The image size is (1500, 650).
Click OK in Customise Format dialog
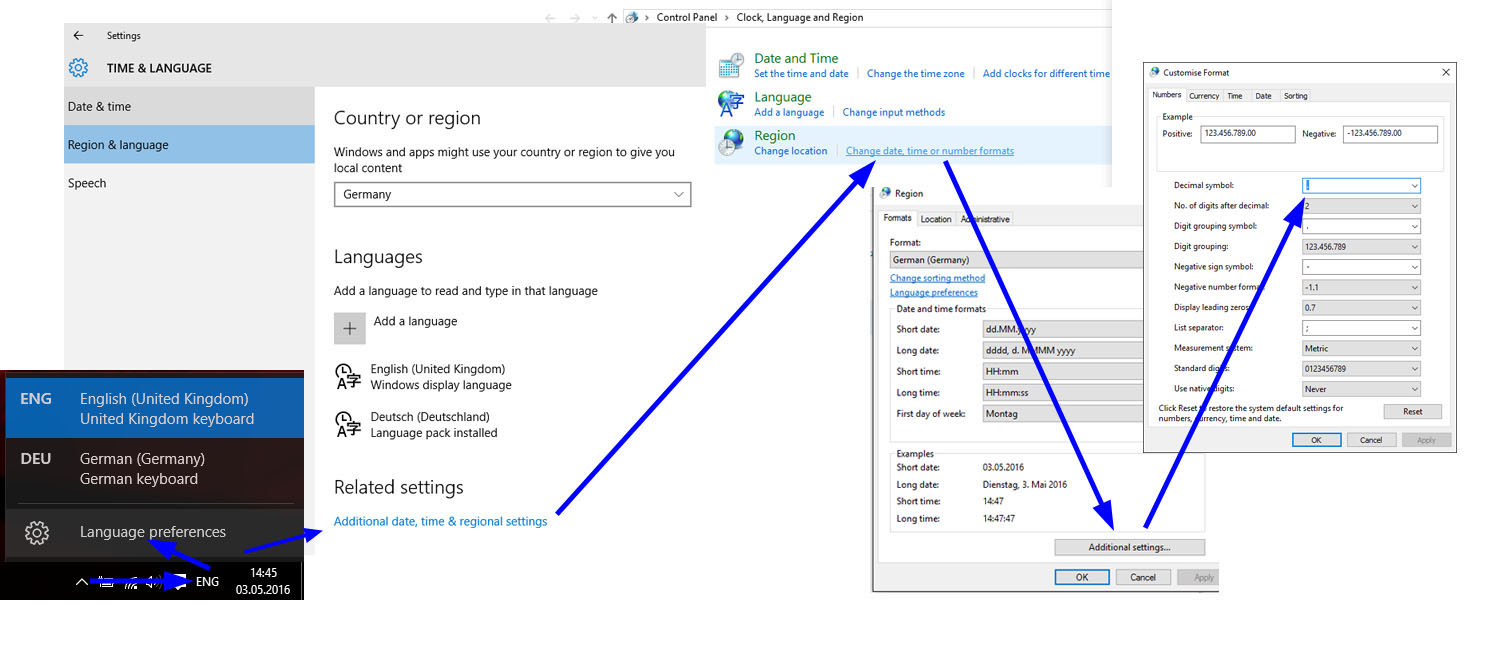pyautogui.click(x=1316, y=440)
